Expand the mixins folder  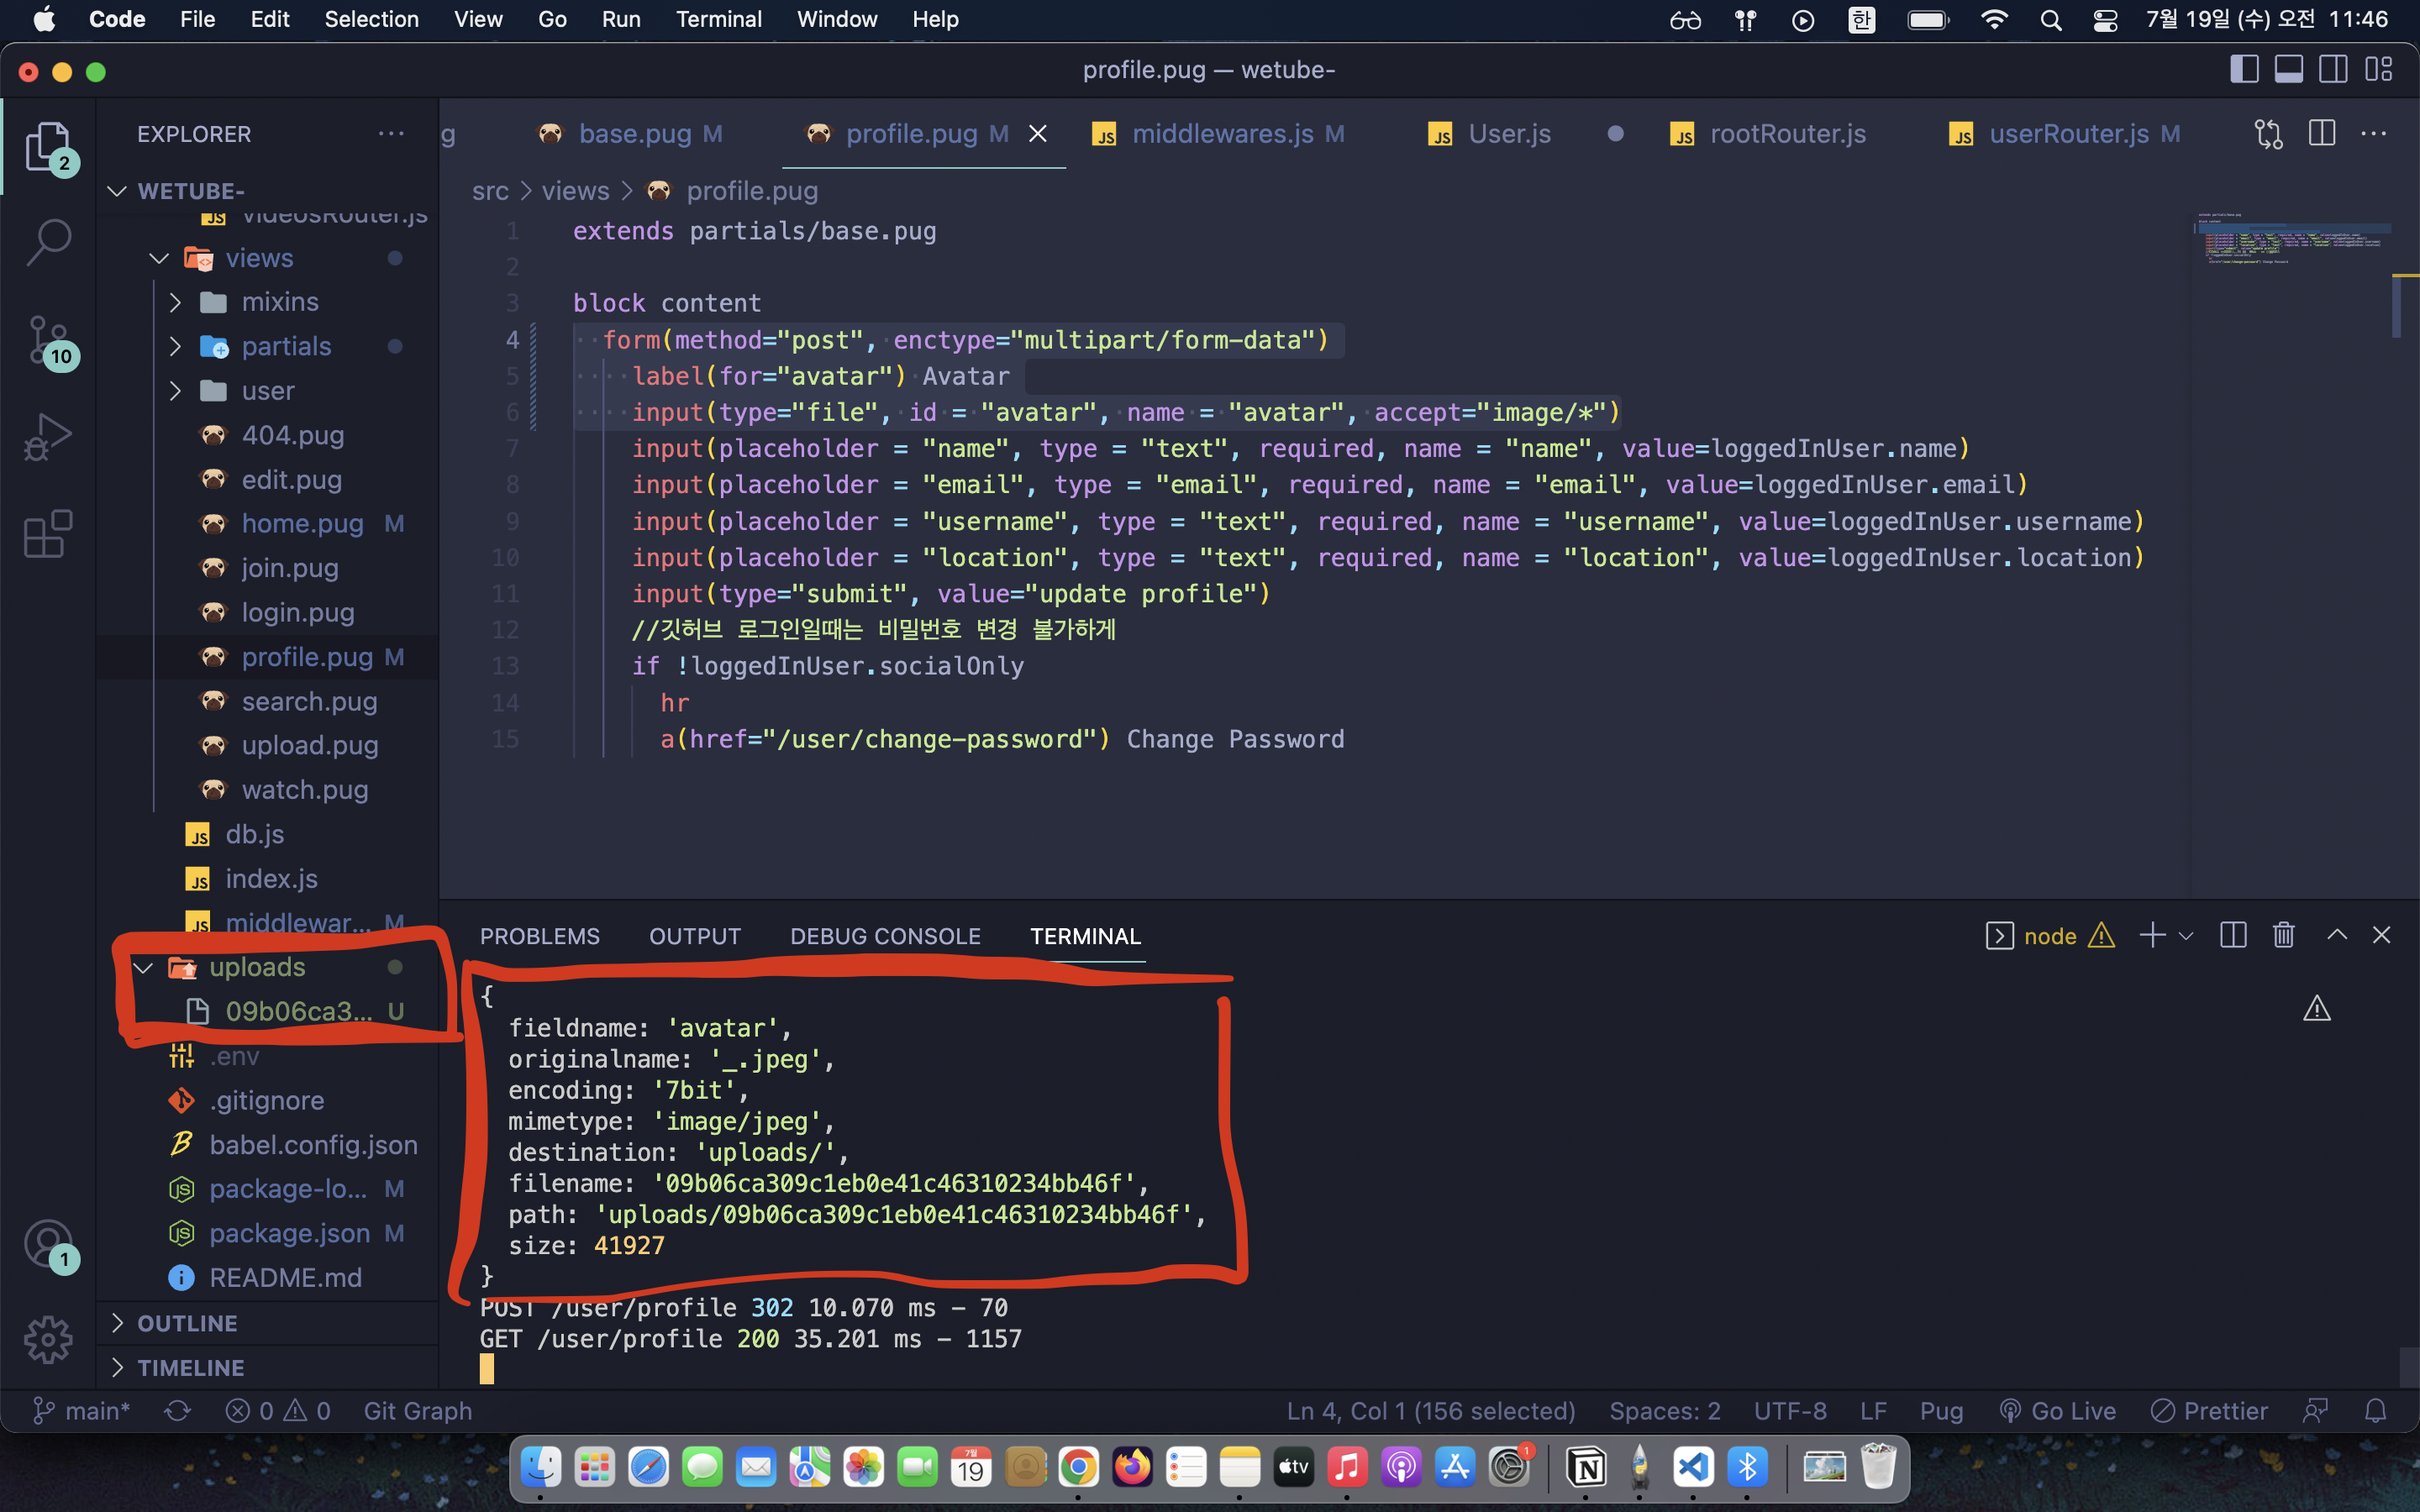(x=176, y=301)
